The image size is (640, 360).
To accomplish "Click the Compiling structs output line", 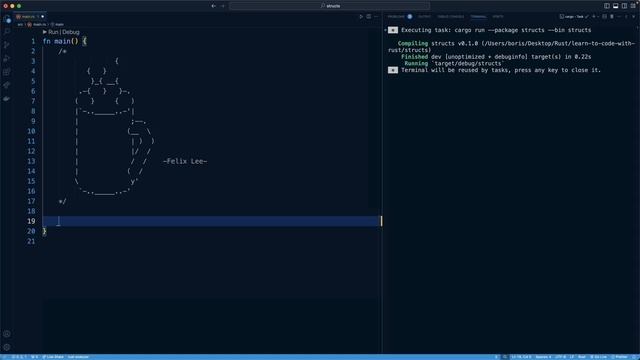I will click(512, 47).
